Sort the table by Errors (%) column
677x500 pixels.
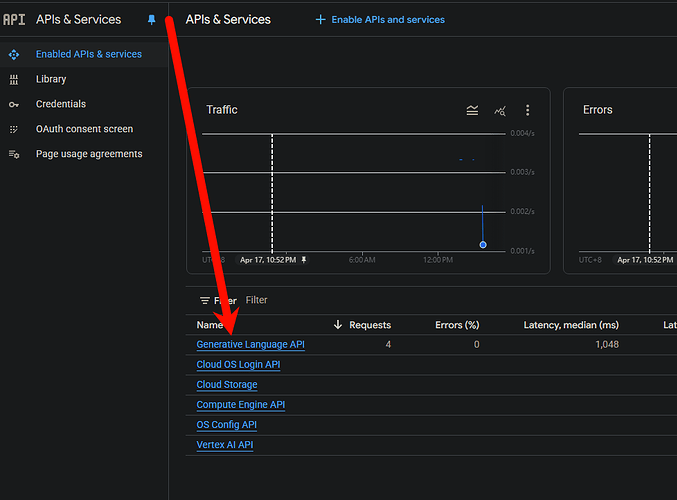(457, 325)
